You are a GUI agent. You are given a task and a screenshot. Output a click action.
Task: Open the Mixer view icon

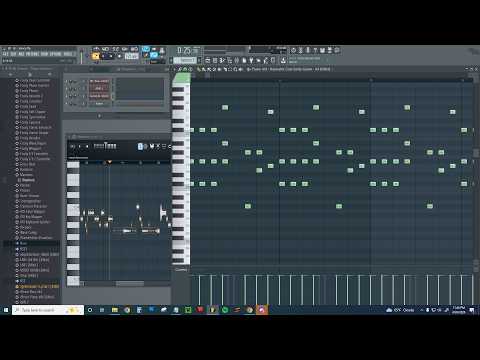pos(230,60)
